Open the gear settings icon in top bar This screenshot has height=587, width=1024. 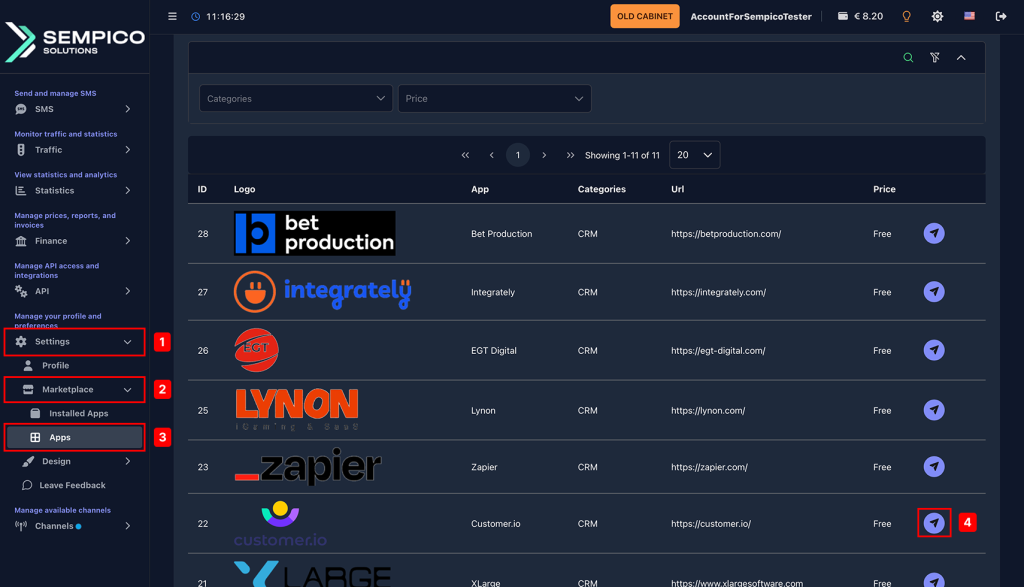tap(937, 16)
